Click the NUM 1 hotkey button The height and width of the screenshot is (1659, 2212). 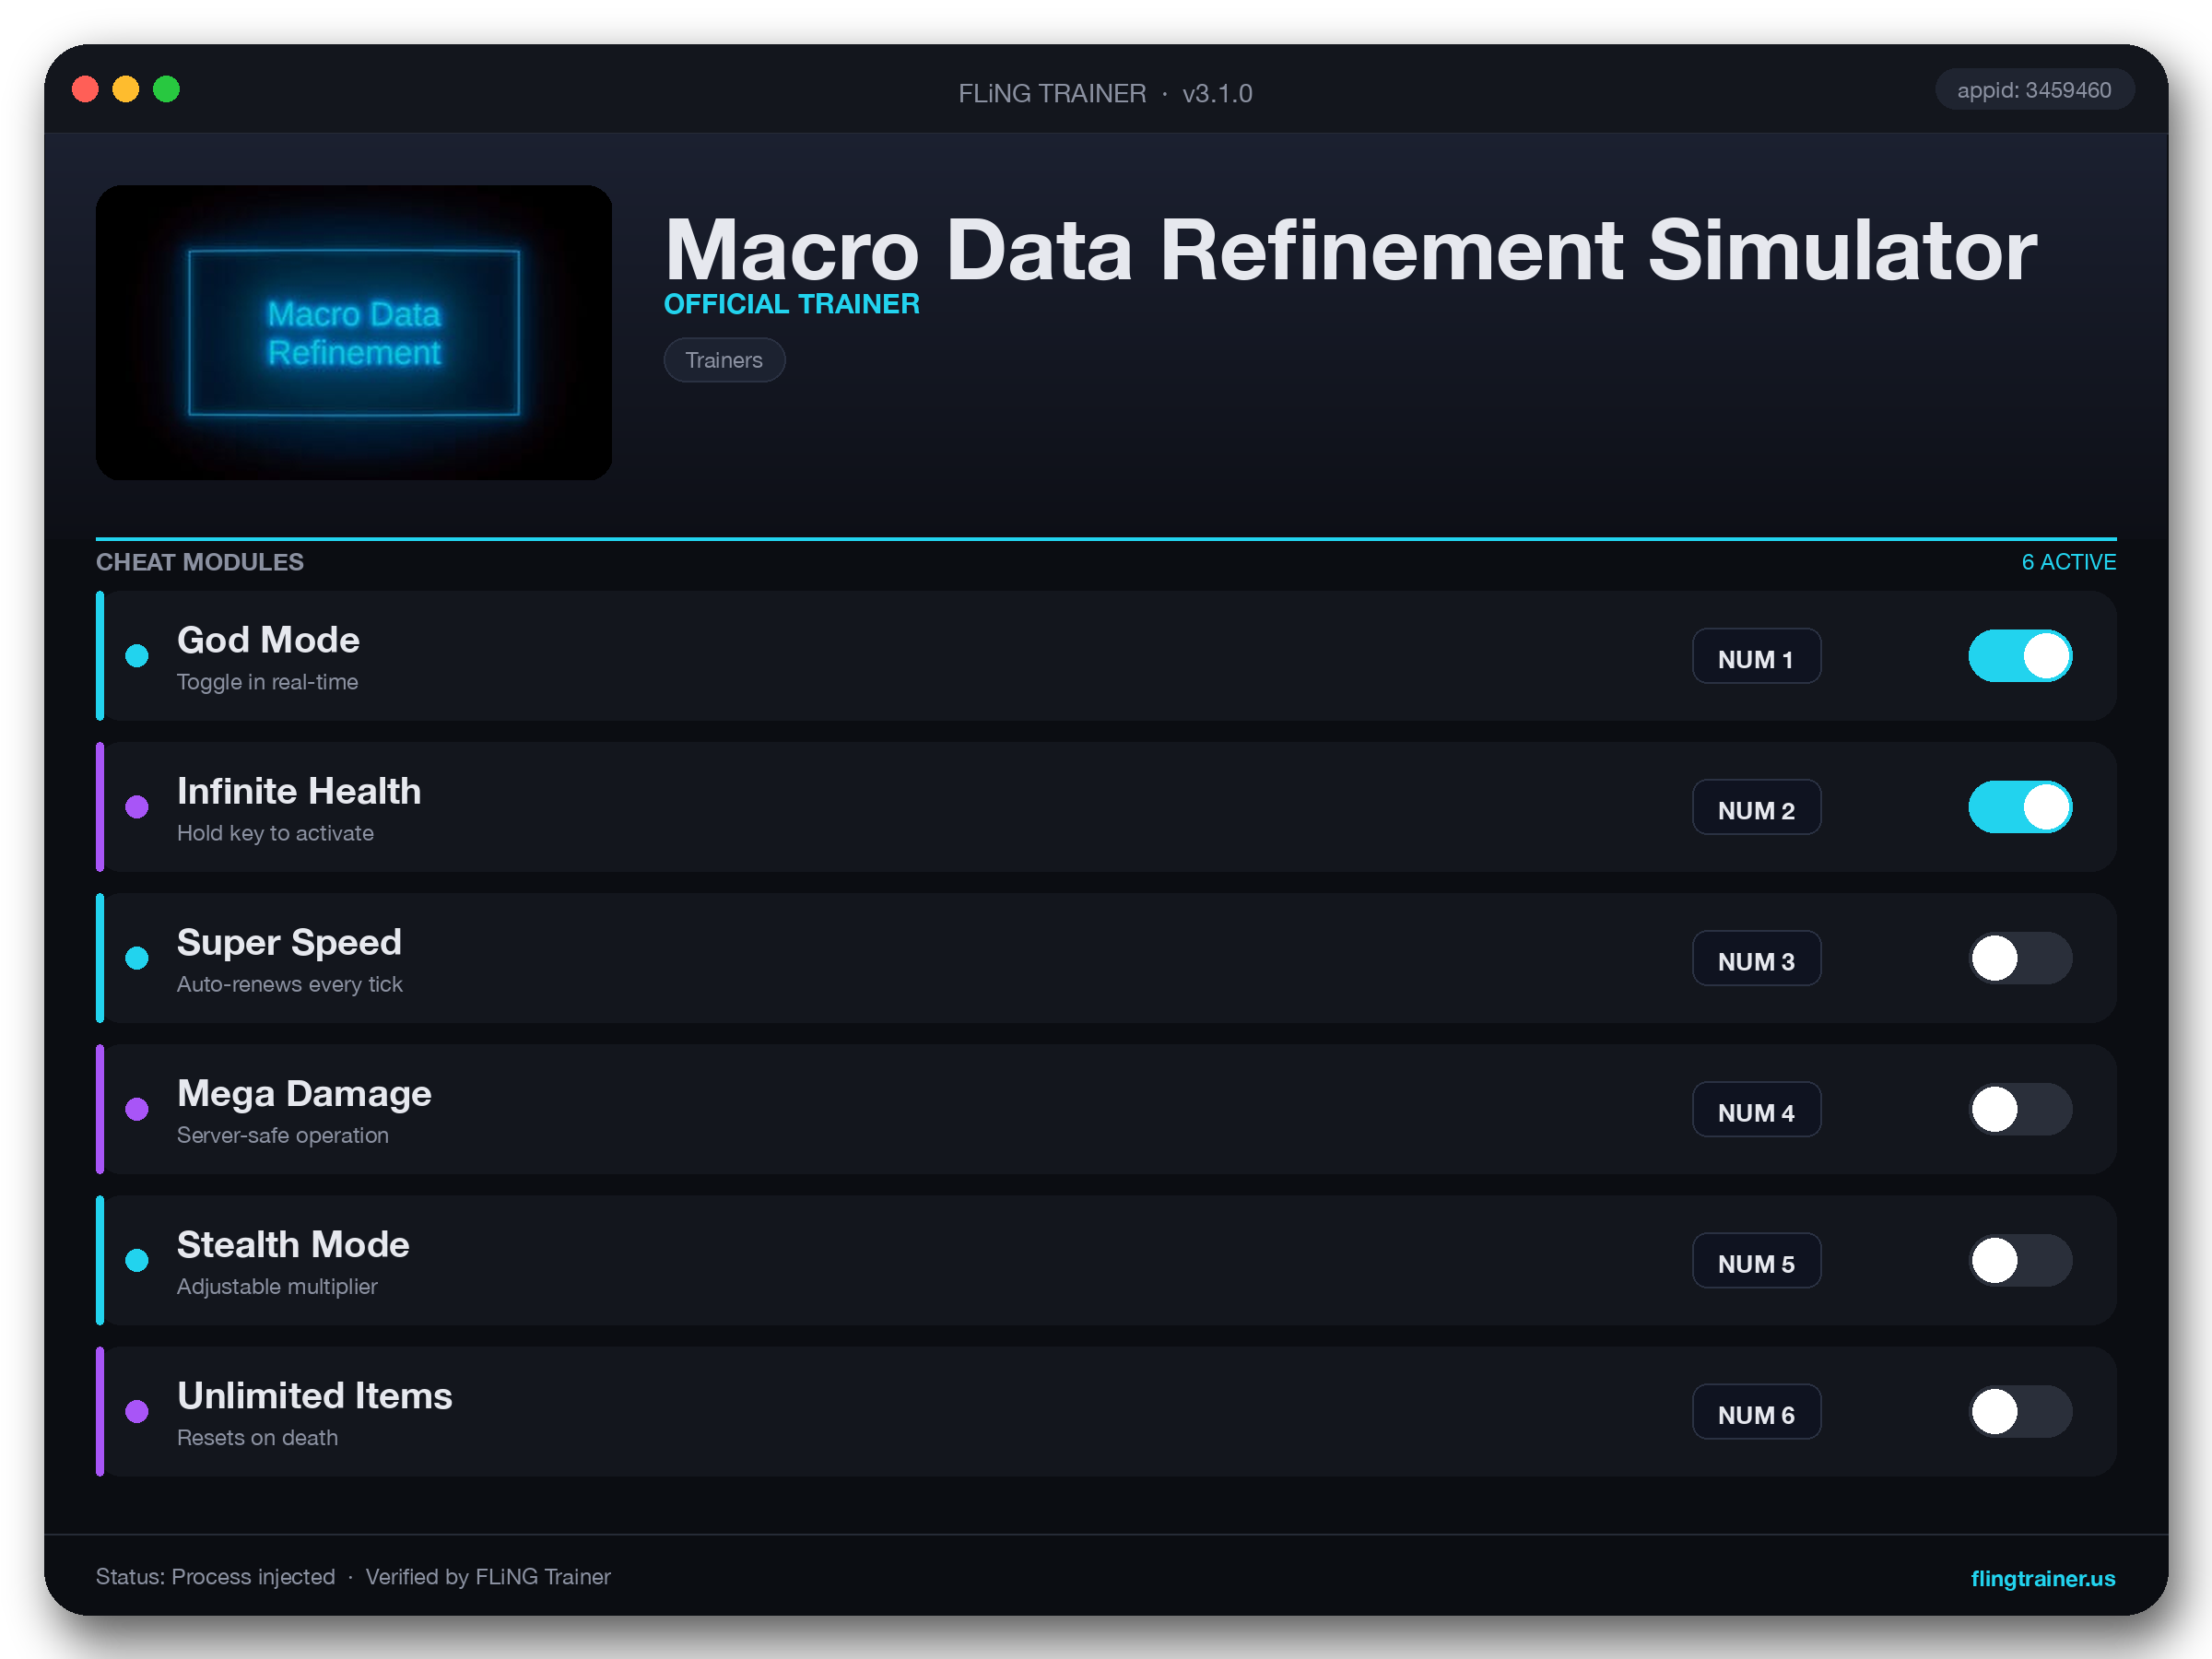coord(1756,656)
